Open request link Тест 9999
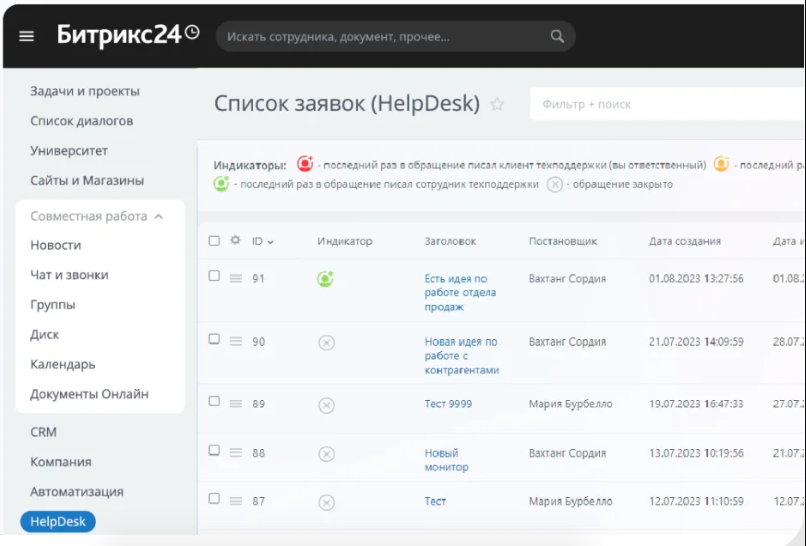This screenshot has height=546, width=806. click(x=448, y=404)
